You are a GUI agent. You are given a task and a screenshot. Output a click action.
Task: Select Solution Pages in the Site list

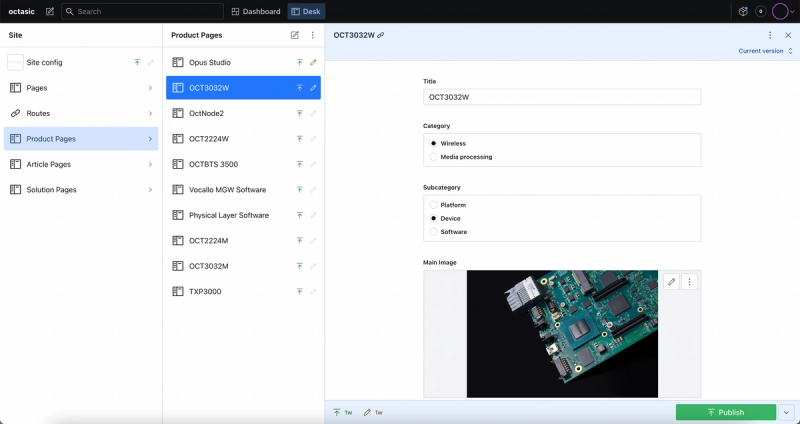tap(81, 190)
